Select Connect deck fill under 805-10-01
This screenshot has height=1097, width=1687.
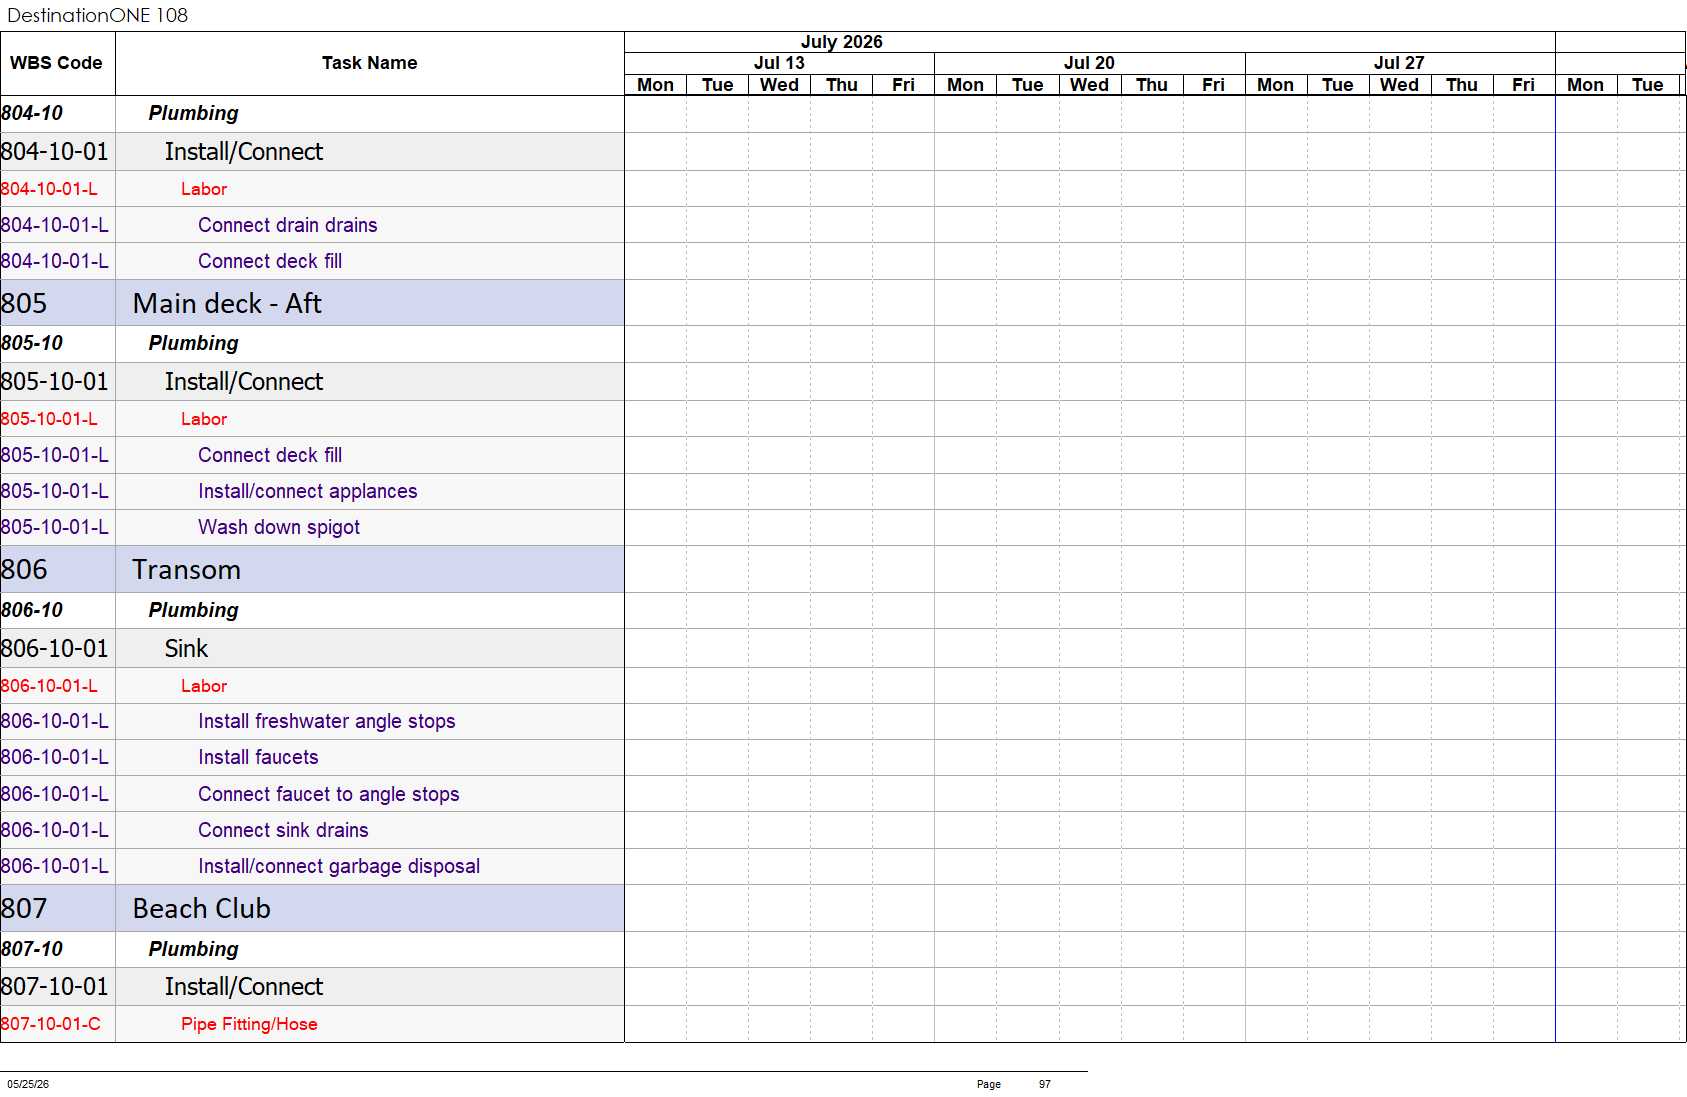tap(370, 455)
